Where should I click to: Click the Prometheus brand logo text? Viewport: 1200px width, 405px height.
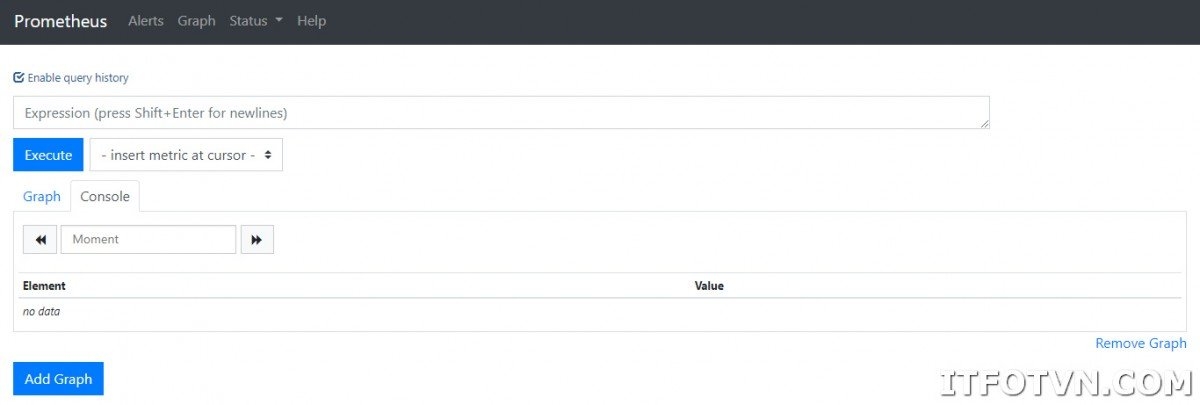click(60, 21)
